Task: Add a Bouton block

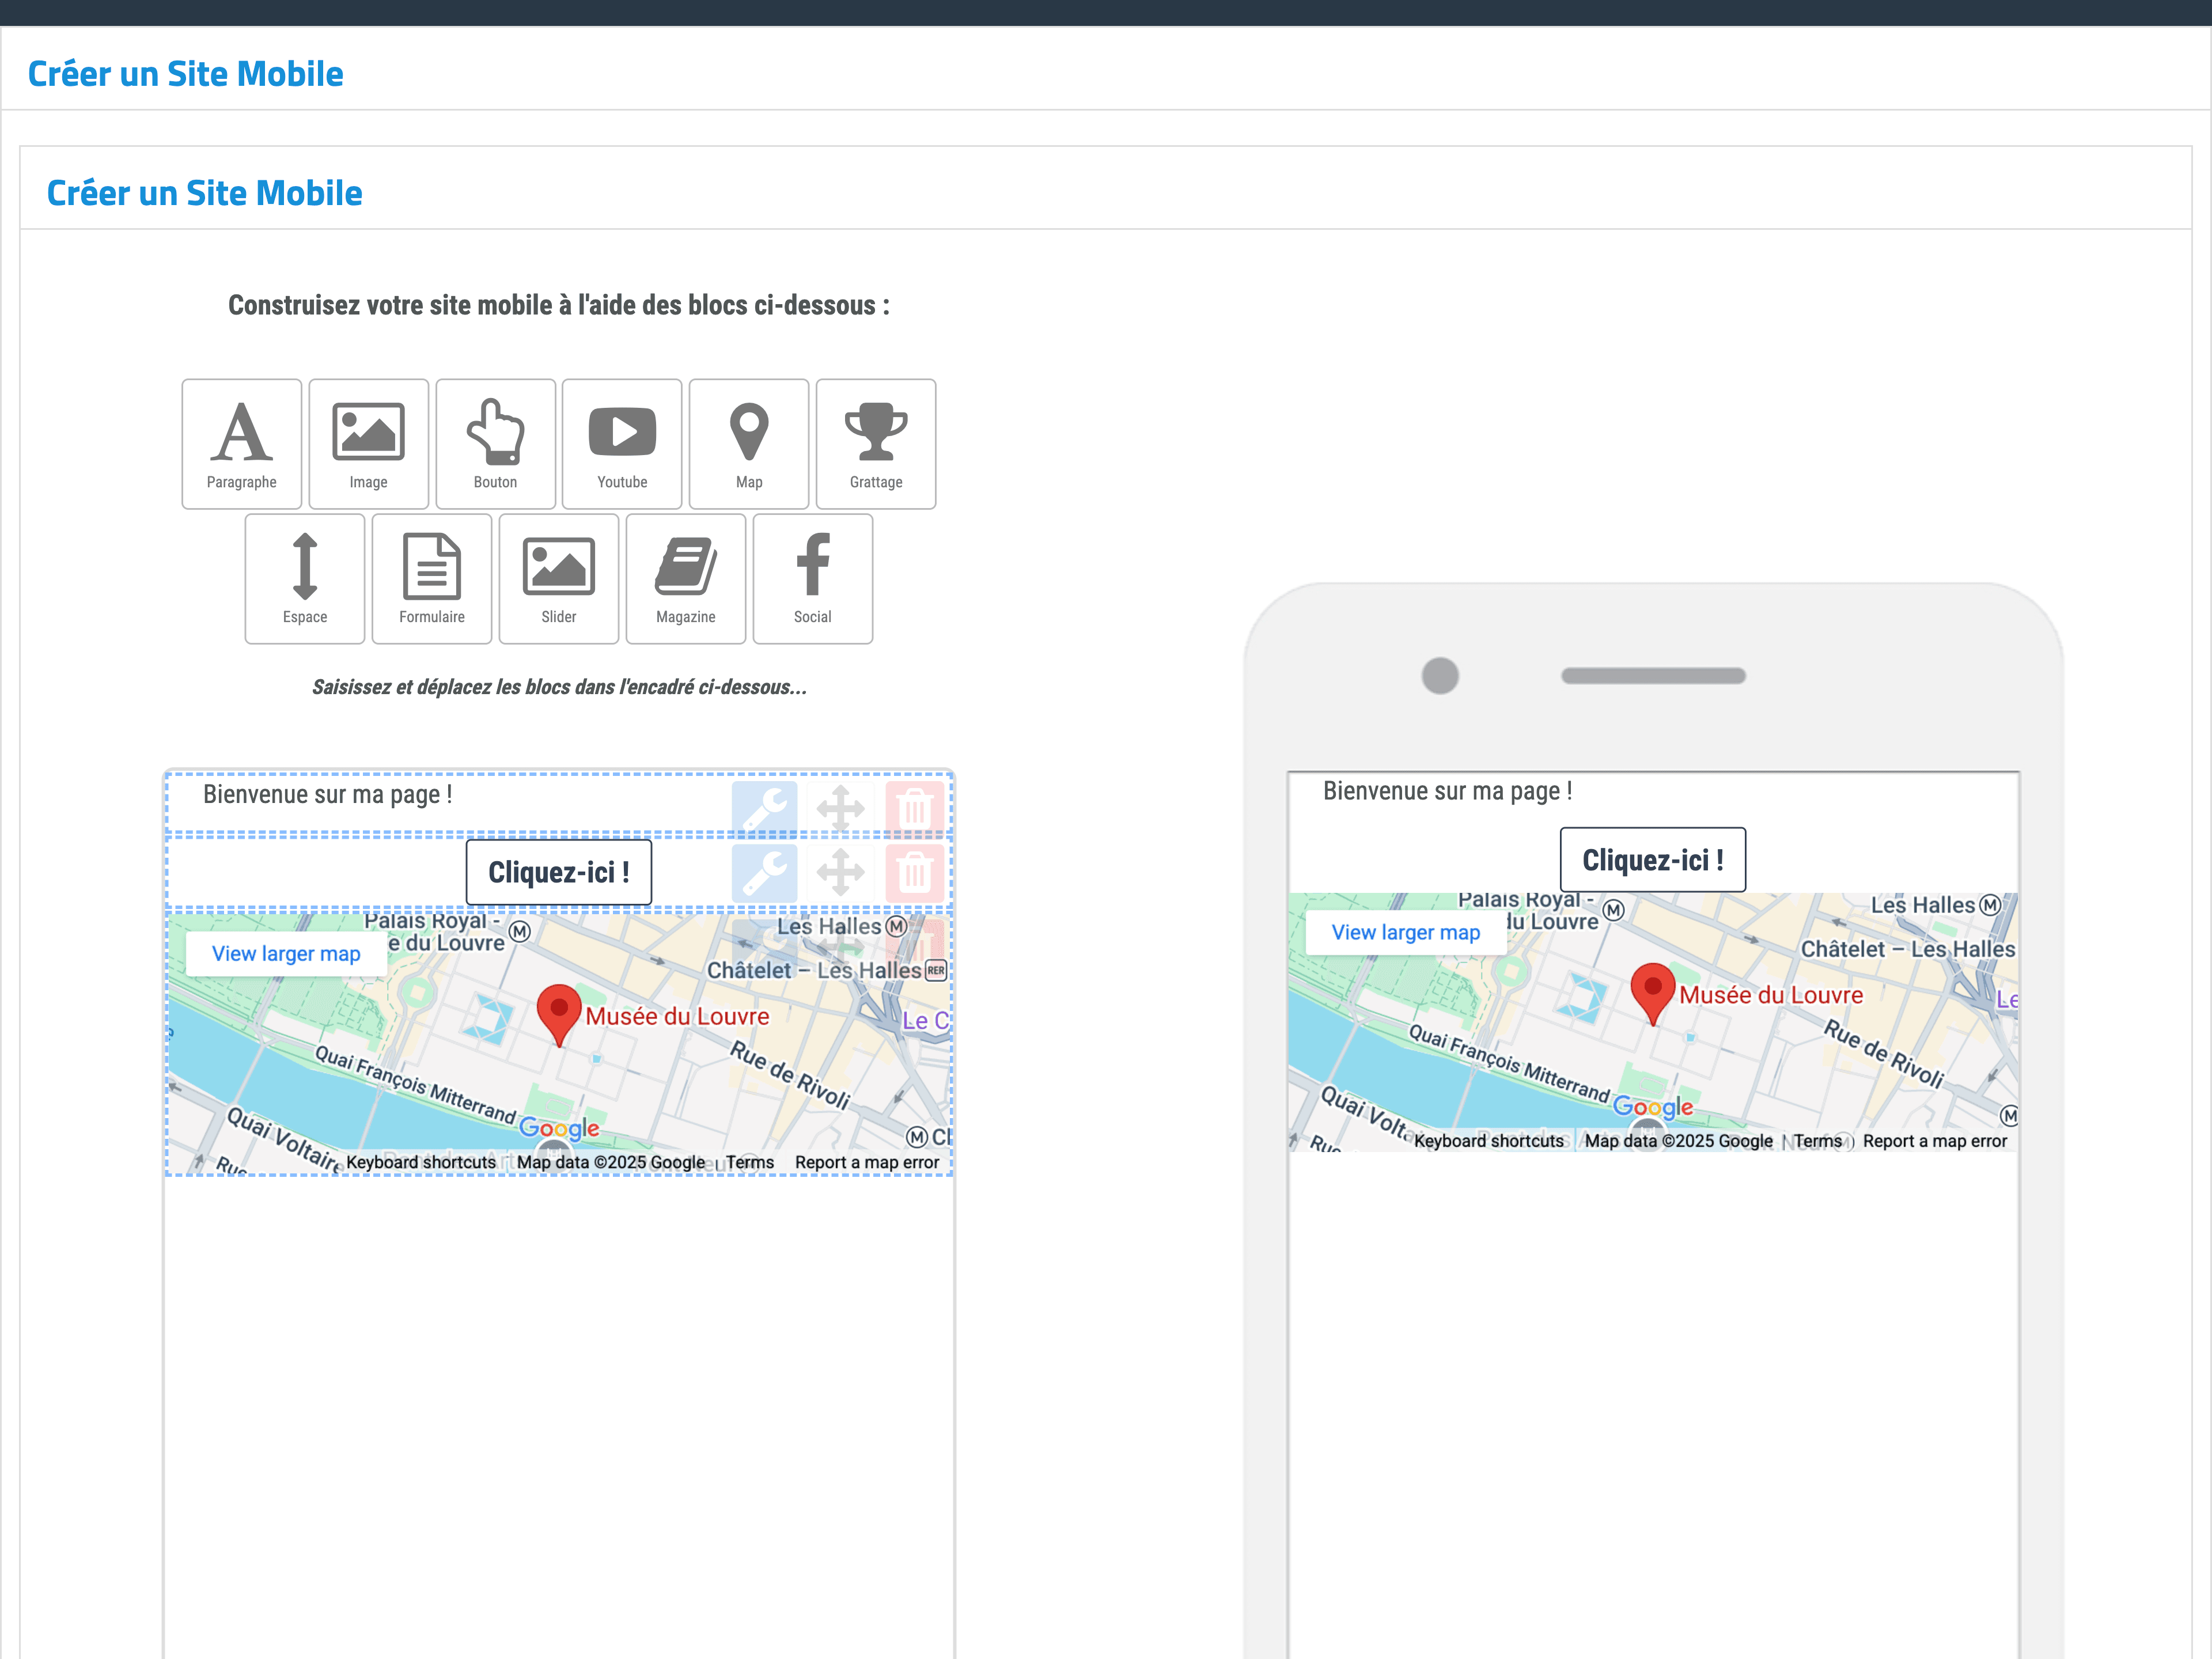Action: pyautogui.click(x=495, y=443)
